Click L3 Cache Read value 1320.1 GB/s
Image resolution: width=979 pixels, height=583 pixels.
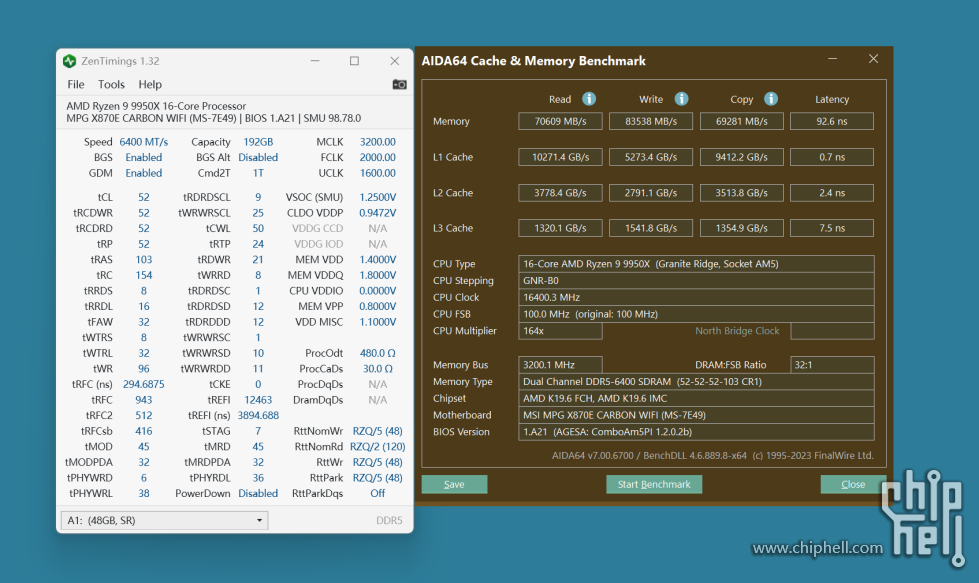coord(560,228)
